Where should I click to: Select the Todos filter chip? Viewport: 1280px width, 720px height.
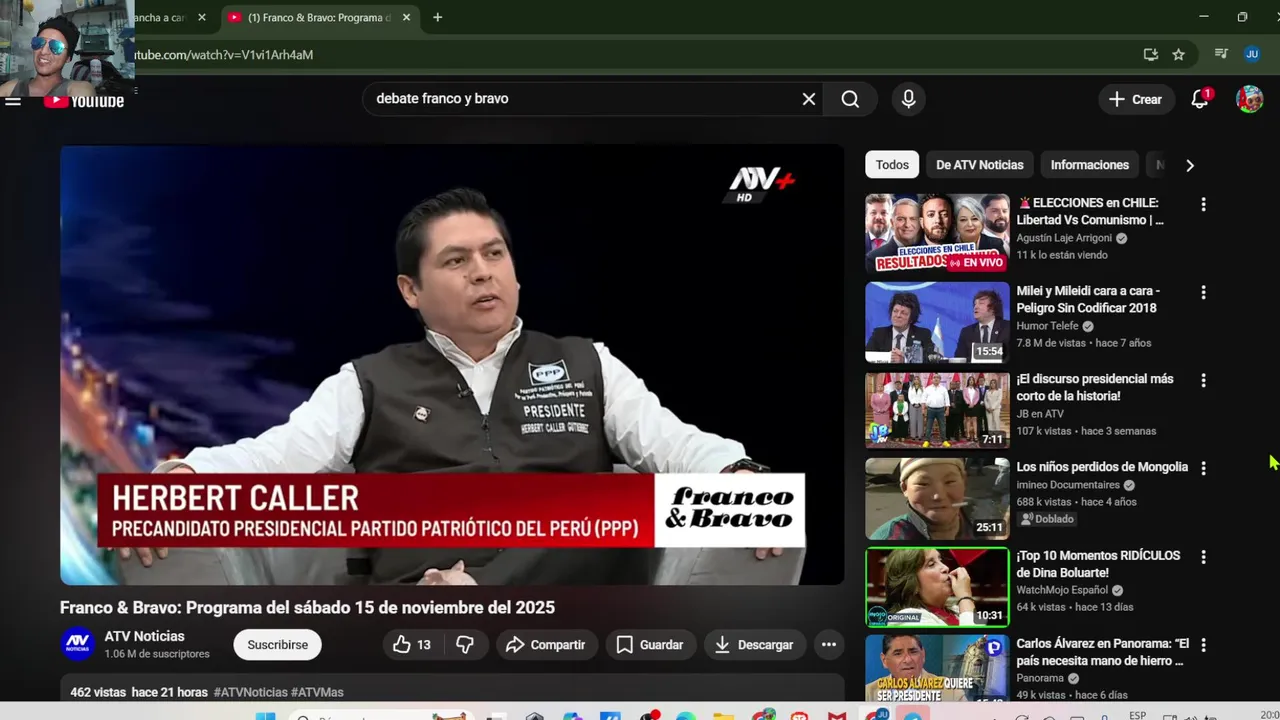point(892,165)
